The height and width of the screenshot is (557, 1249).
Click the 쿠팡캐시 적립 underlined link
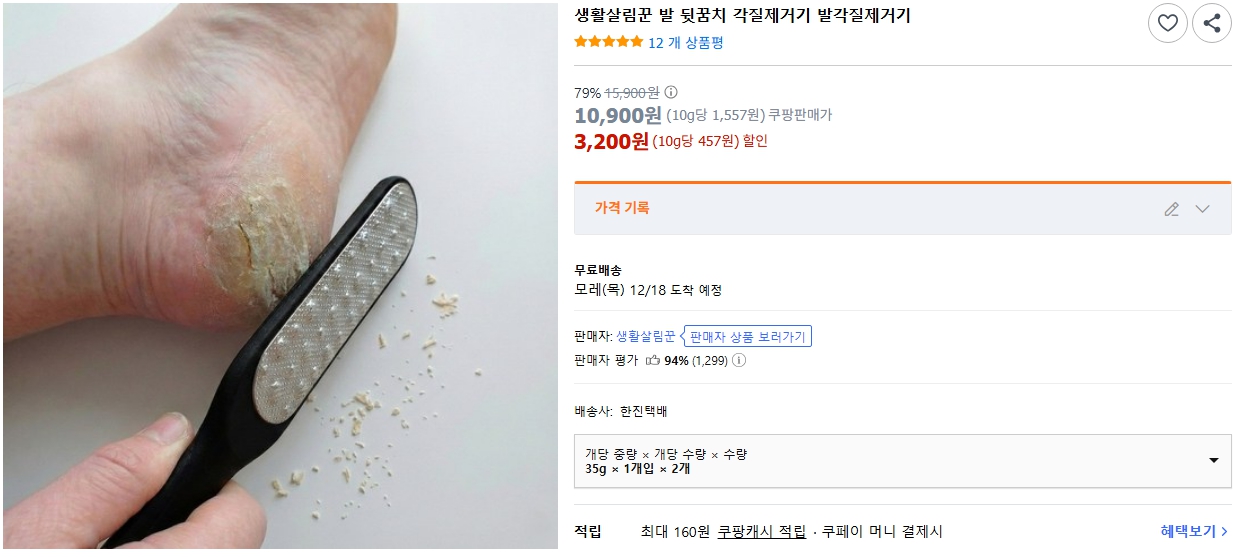[x=761, y=532]
